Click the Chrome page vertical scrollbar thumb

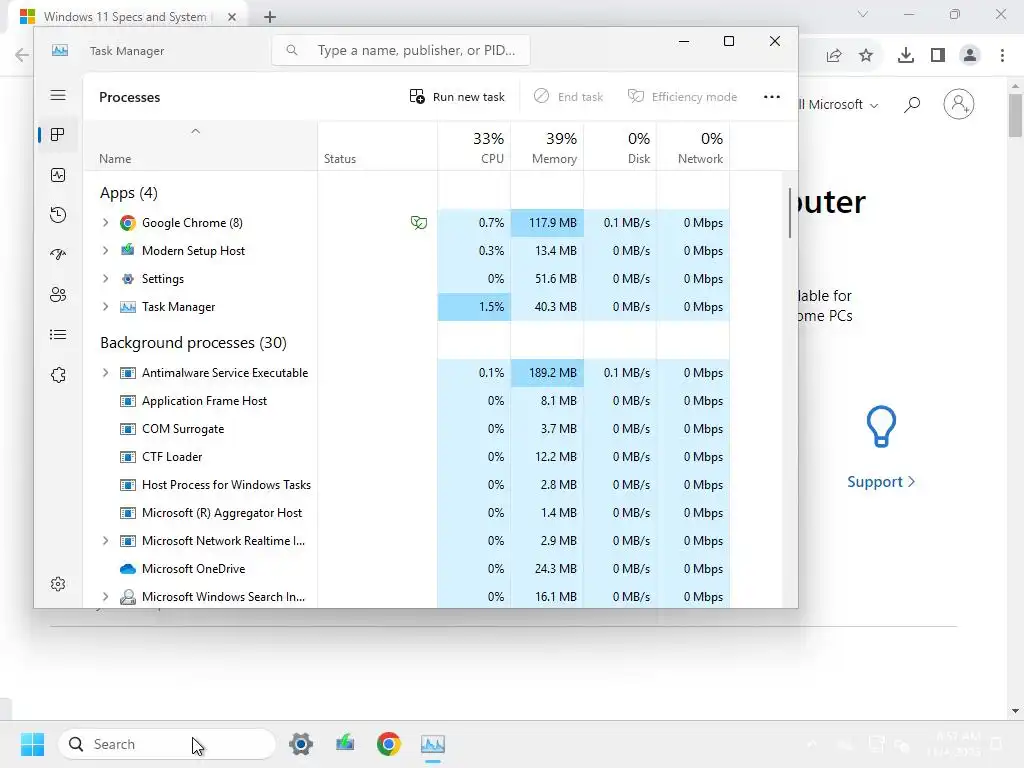1015,116
